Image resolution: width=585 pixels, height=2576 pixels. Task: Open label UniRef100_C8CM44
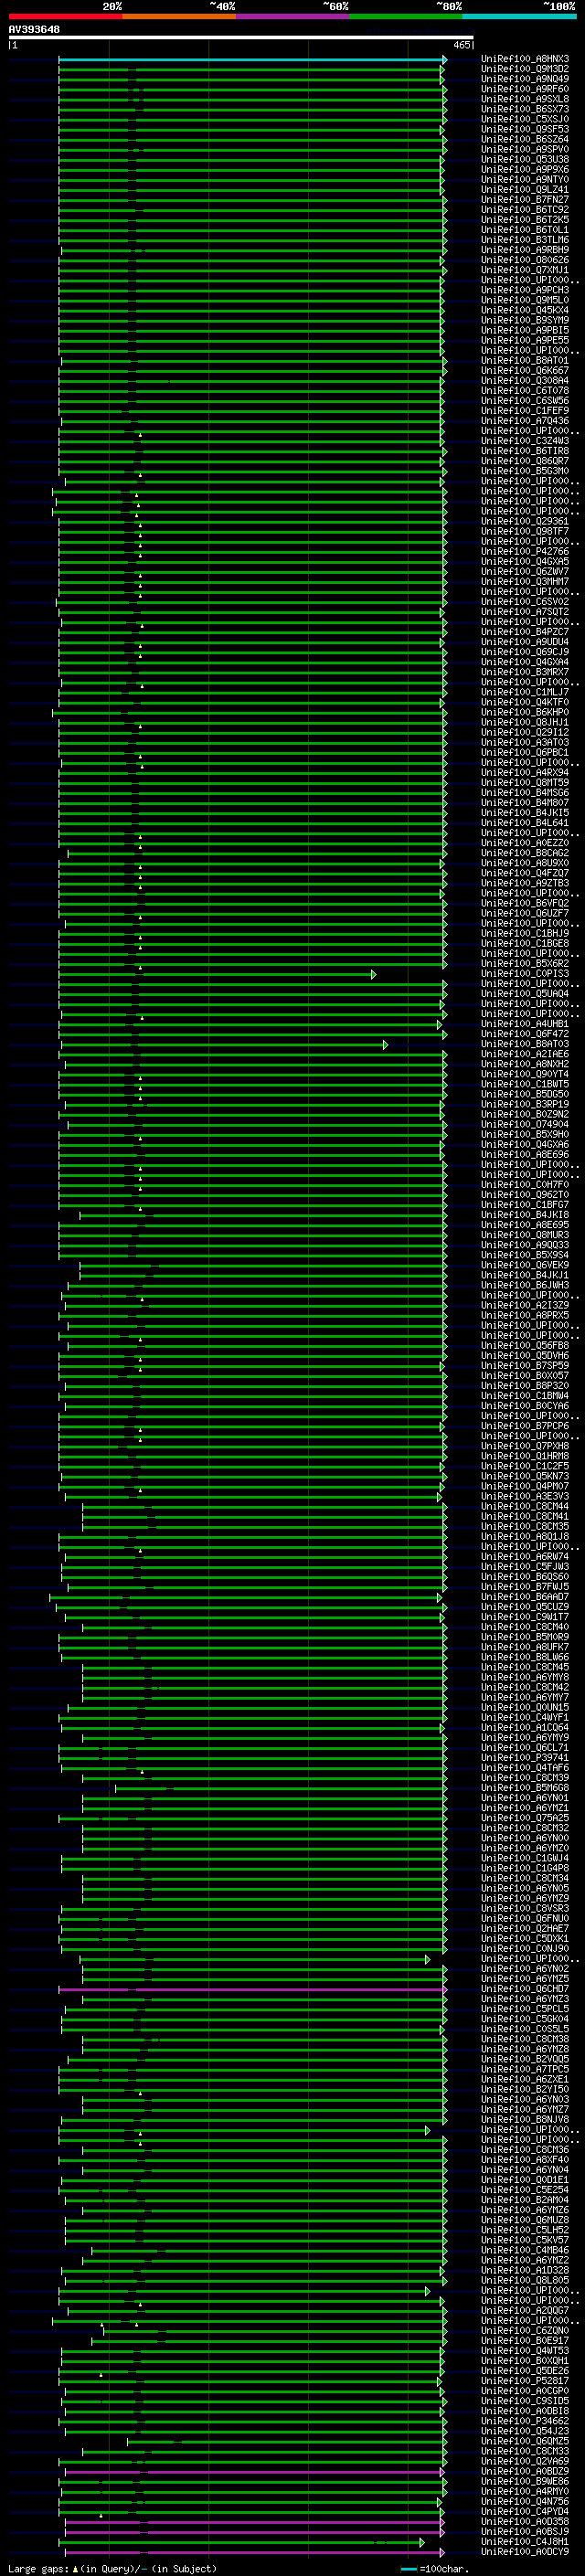click(525, 1506)
